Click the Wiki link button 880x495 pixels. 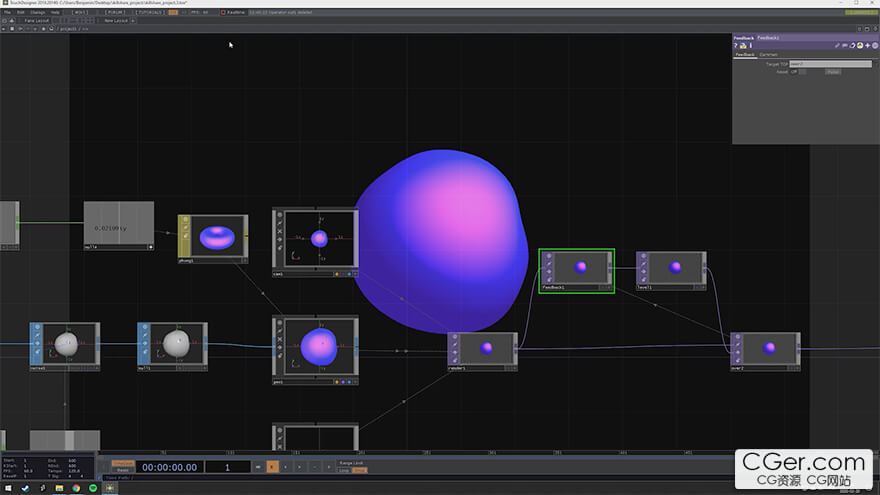81,12
